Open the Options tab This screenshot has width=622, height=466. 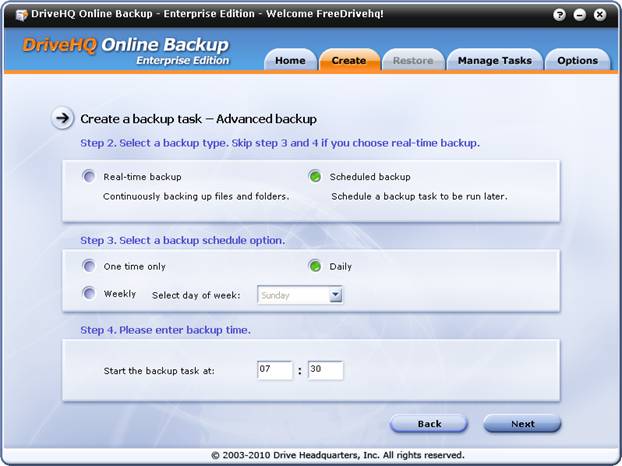pos(577,61)
